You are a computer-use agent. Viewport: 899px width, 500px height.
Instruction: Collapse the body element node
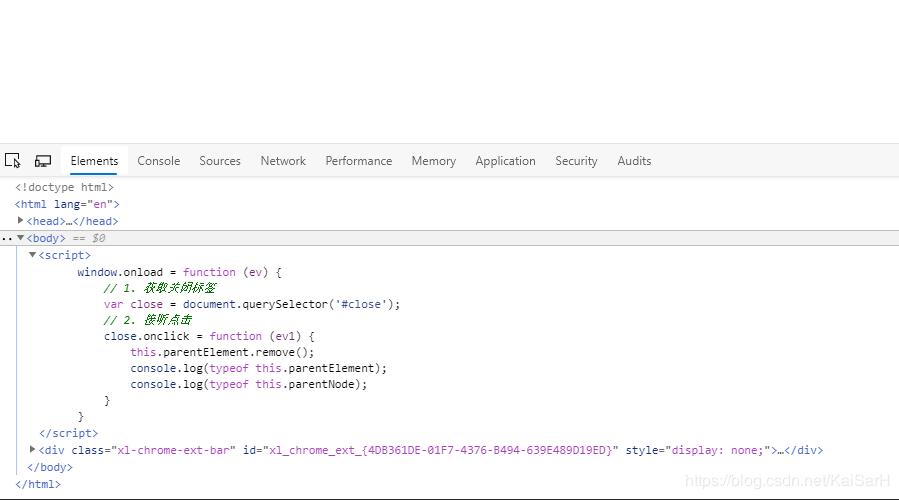point(20,237)
